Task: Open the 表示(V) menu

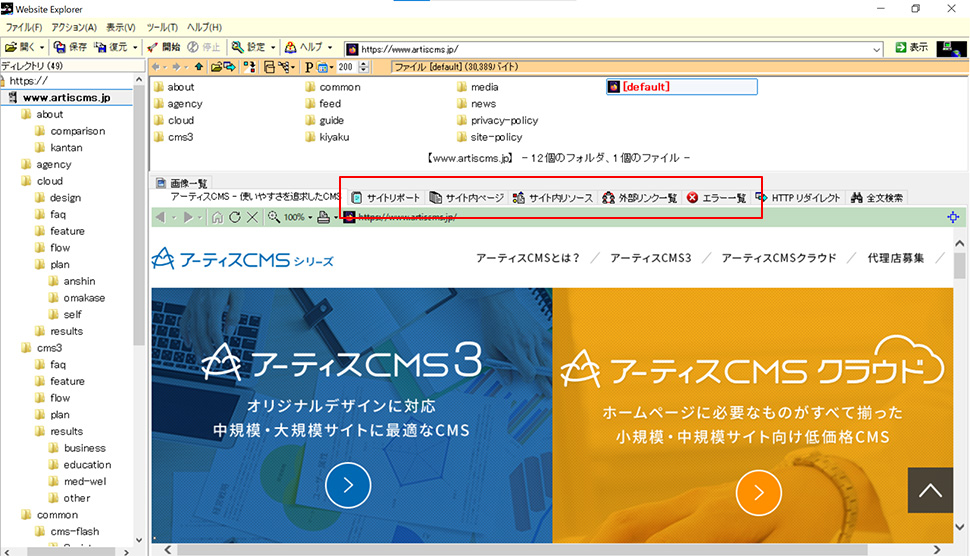Action: [121, 27]
